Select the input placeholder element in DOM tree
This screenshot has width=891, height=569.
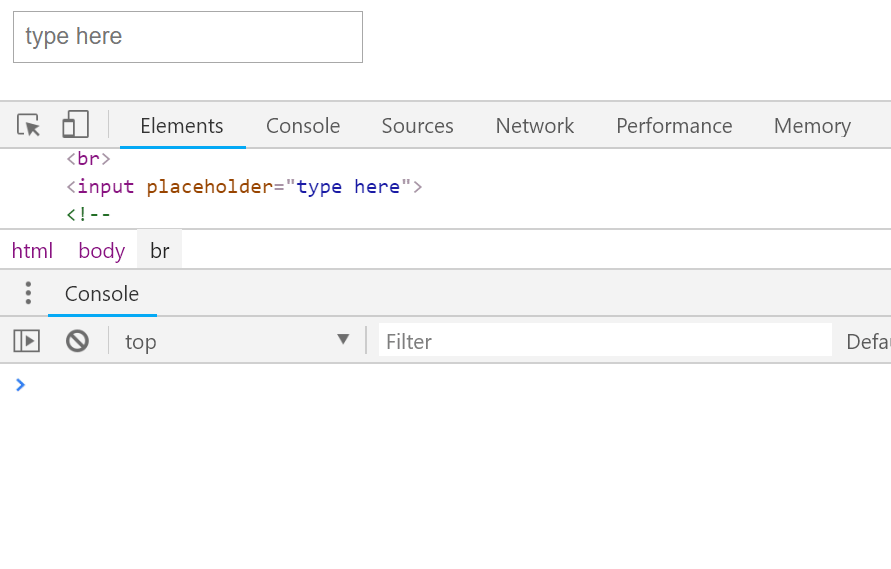point(245,187)
